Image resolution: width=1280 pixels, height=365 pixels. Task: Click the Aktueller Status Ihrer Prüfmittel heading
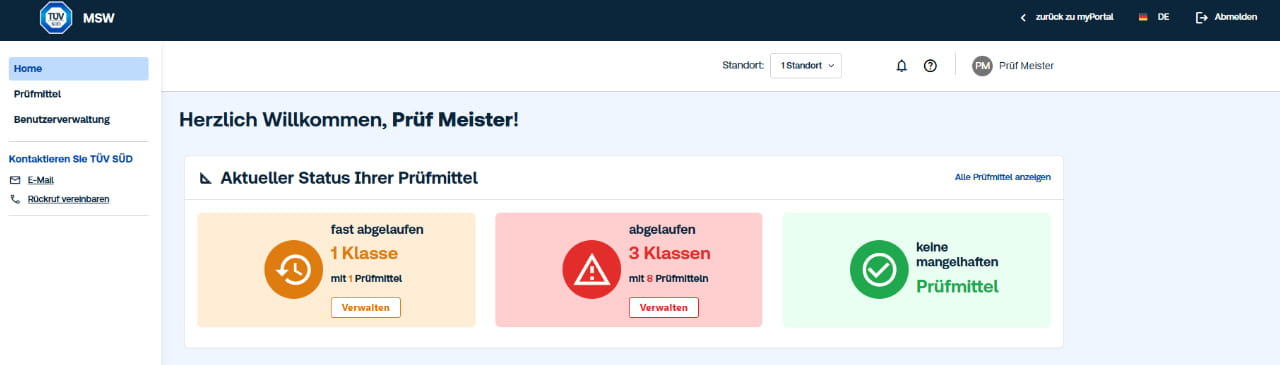coord(349,178)
